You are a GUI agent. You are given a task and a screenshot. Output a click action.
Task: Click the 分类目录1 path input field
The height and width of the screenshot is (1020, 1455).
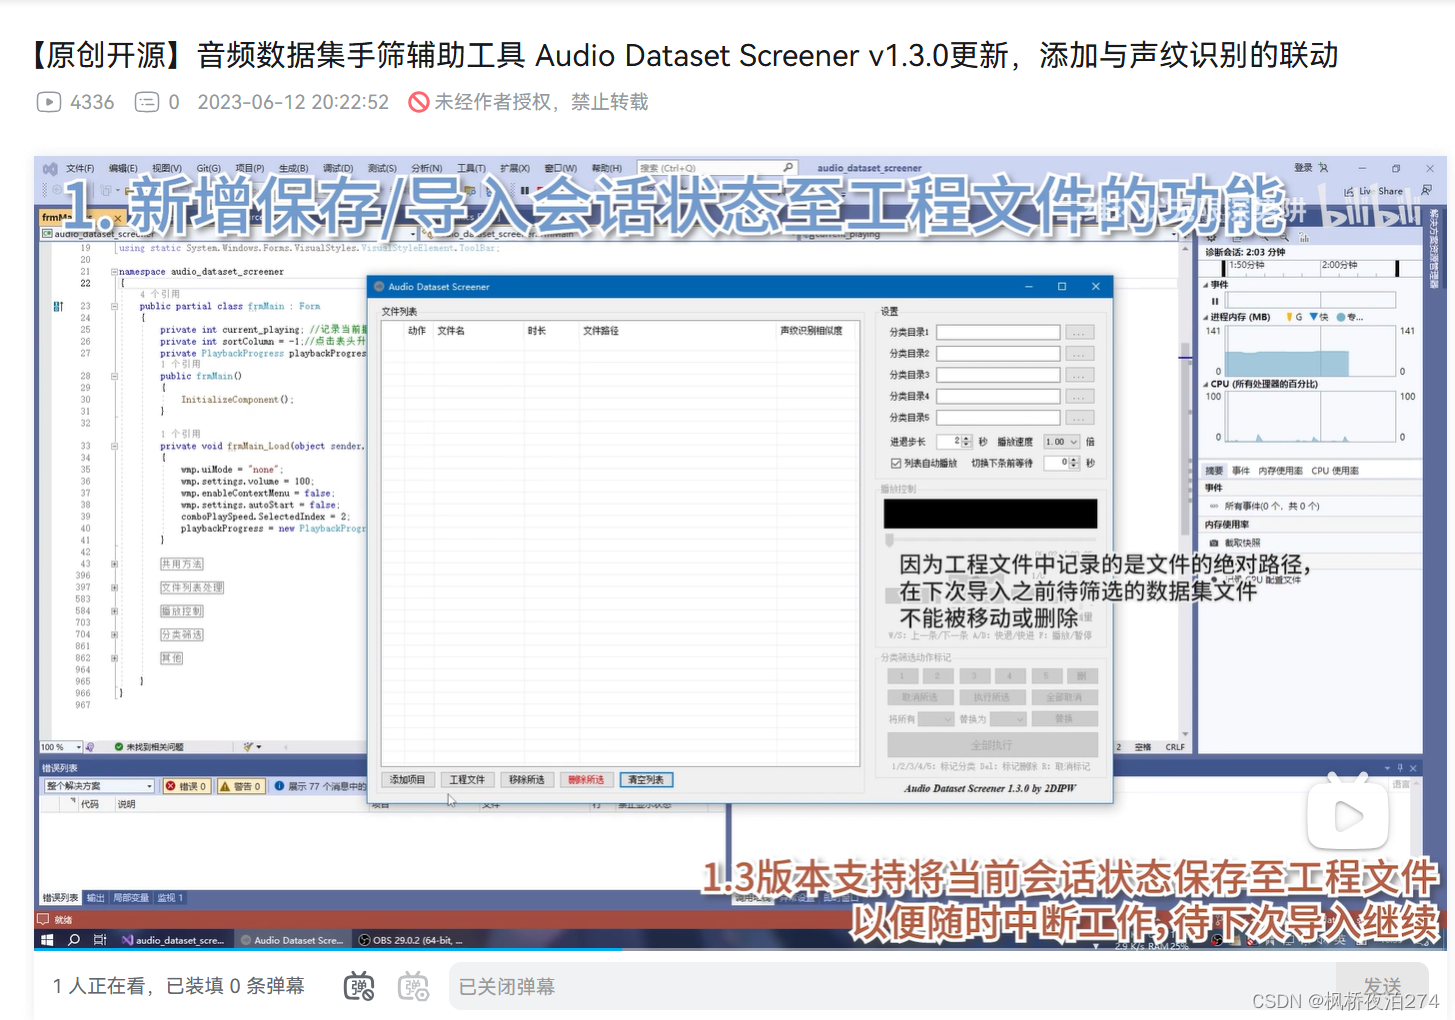[997, 332]
